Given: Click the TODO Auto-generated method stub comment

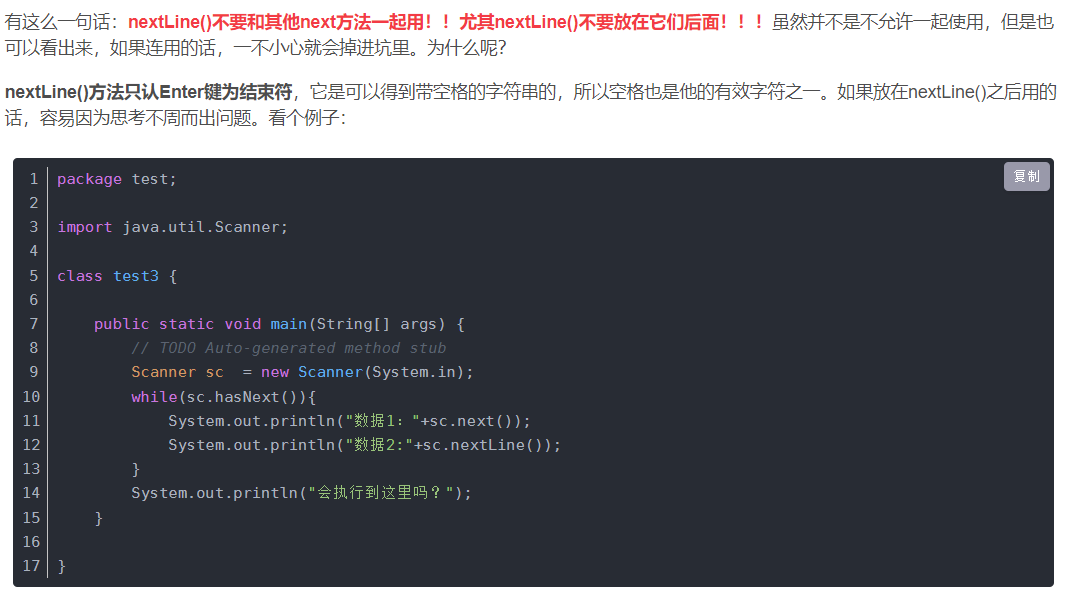Looking at the screenshot, I should tap(288, 348).
